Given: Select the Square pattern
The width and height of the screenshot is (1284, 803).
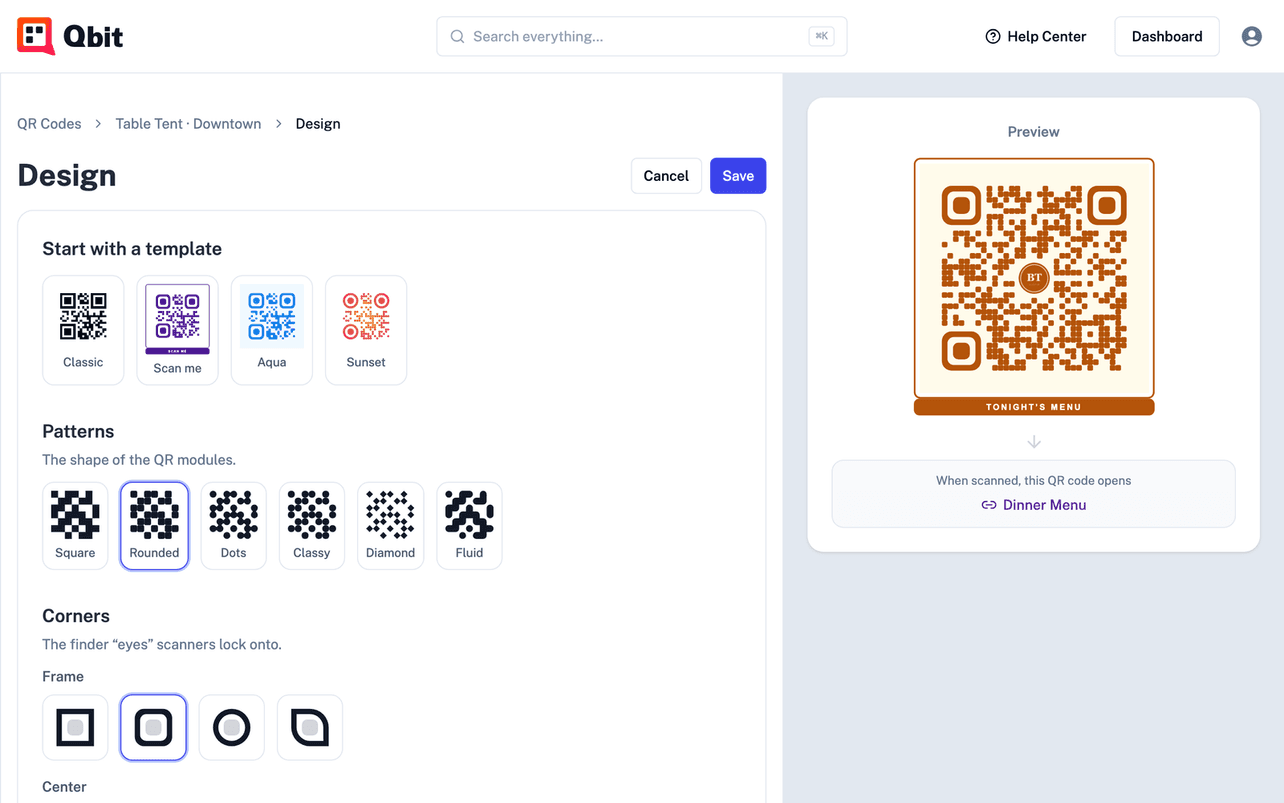Looking at the screenshot, I should (x=75, y=526).
